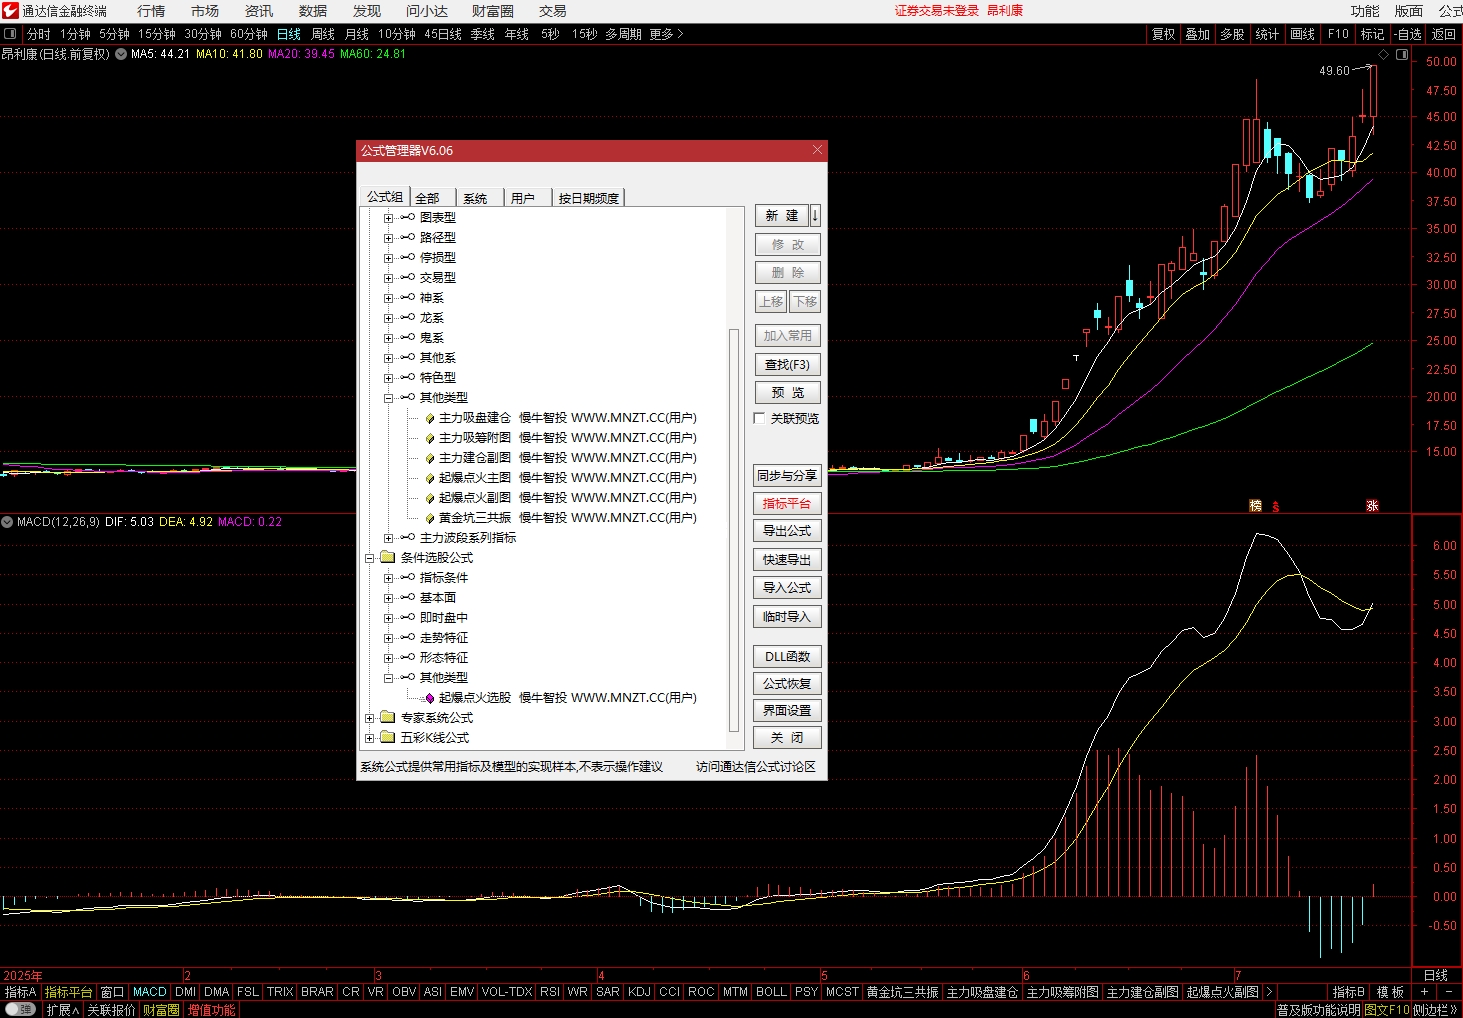1463x1018 pixels.
Task: Click the side panel icon beside the diamond
Action: click(1402, 55)
